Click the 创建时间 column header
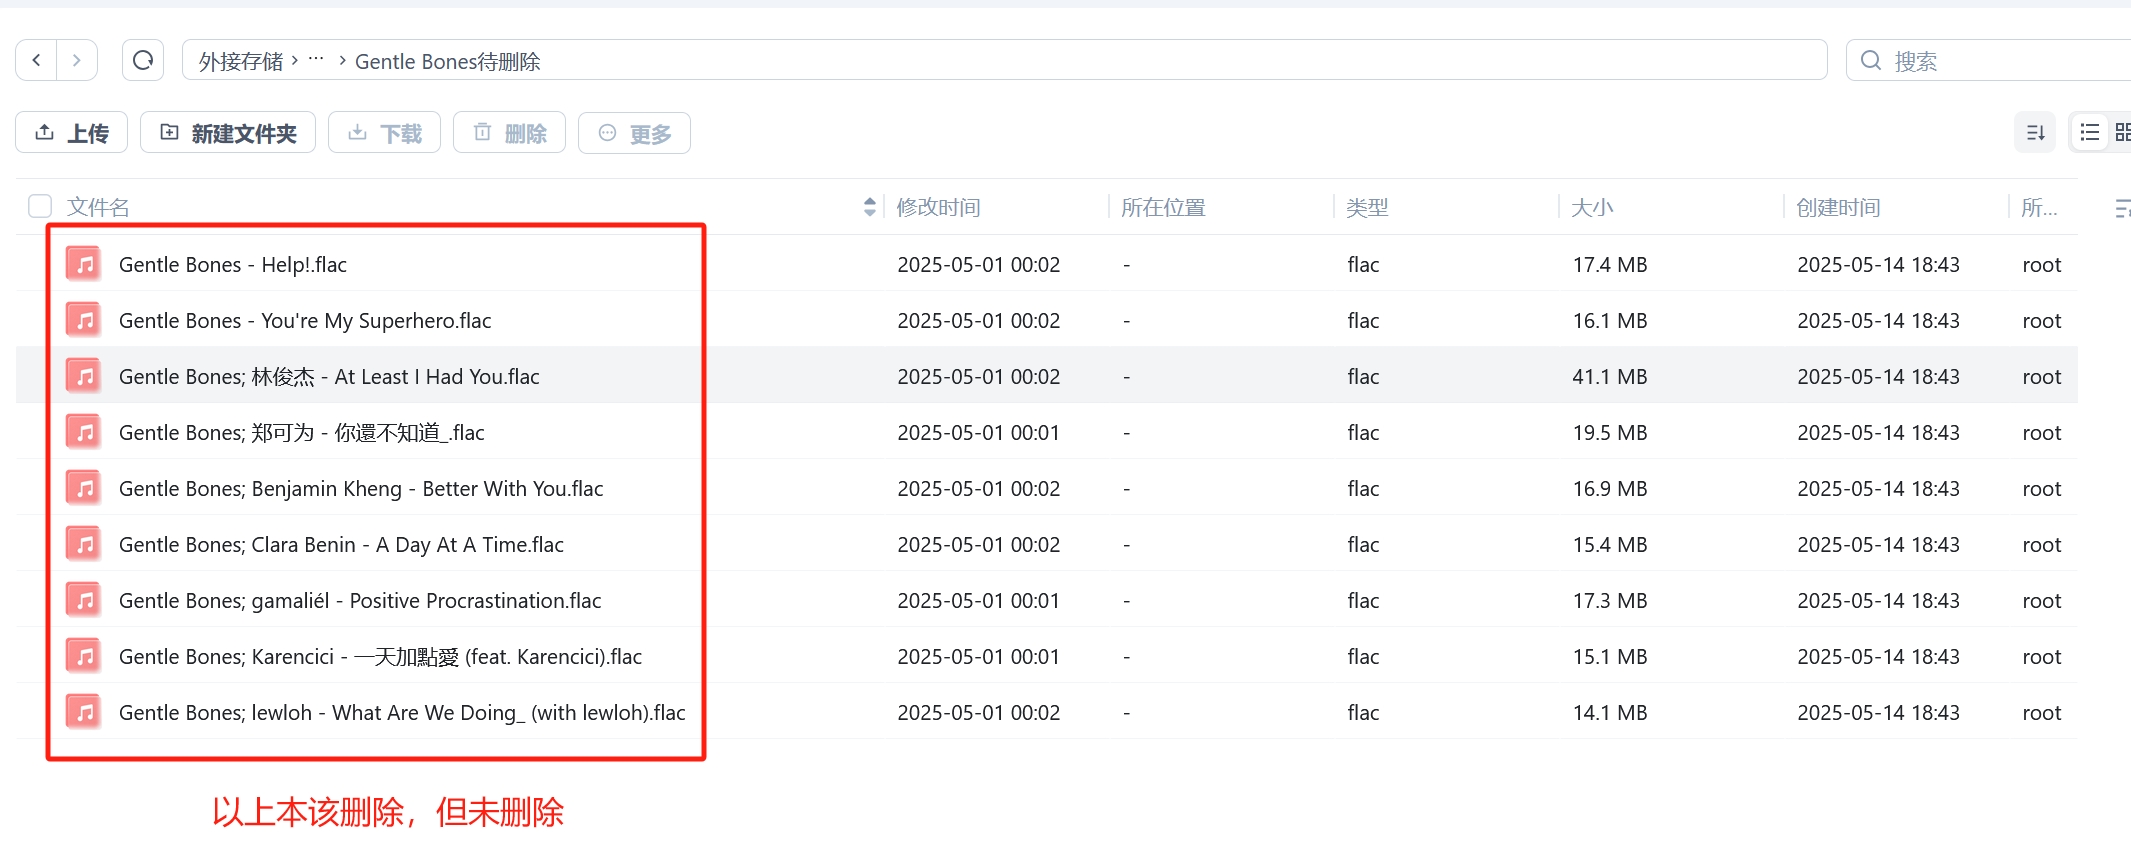2131x864 pixels. coord(1838,207)
